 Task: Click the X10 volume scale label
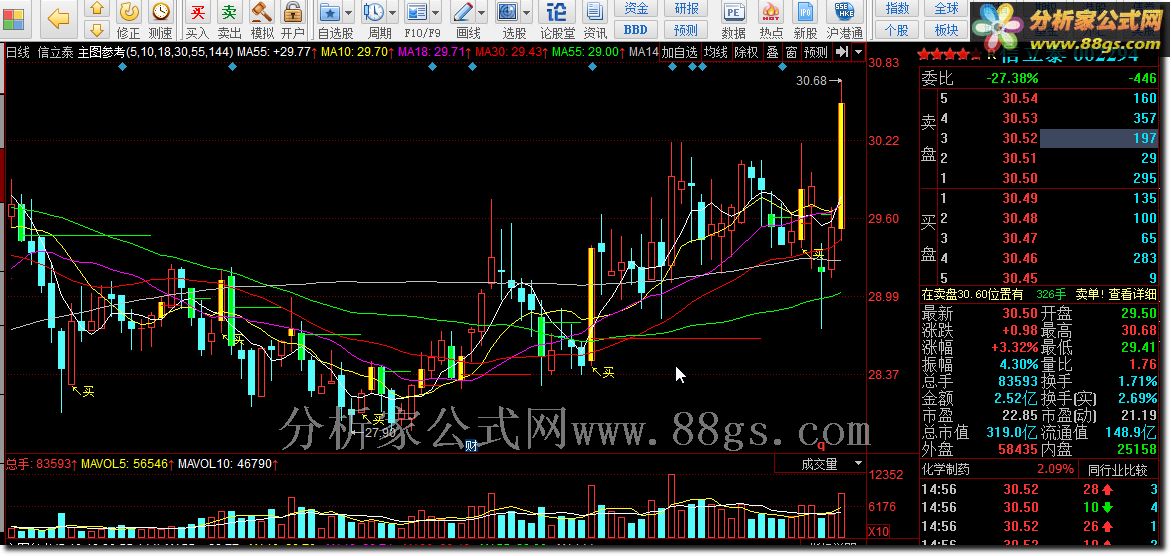878,531
